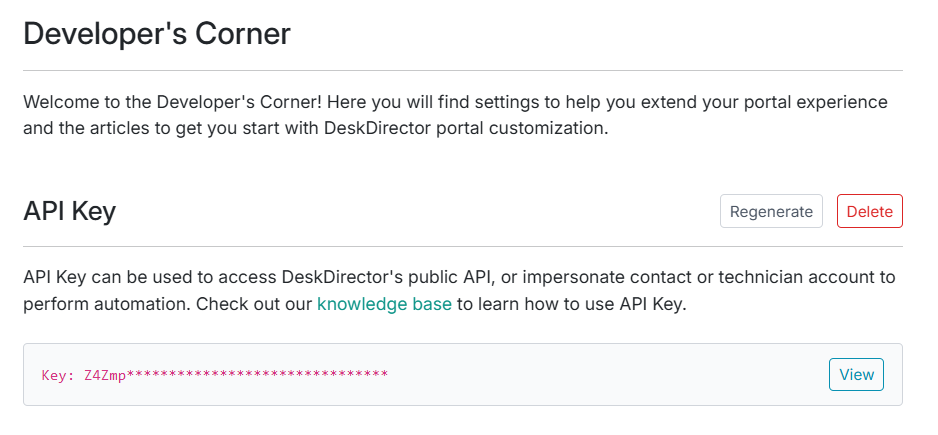
Task: Select the API Key section heading
Action: pyautogui.click(x=70, y=211)
